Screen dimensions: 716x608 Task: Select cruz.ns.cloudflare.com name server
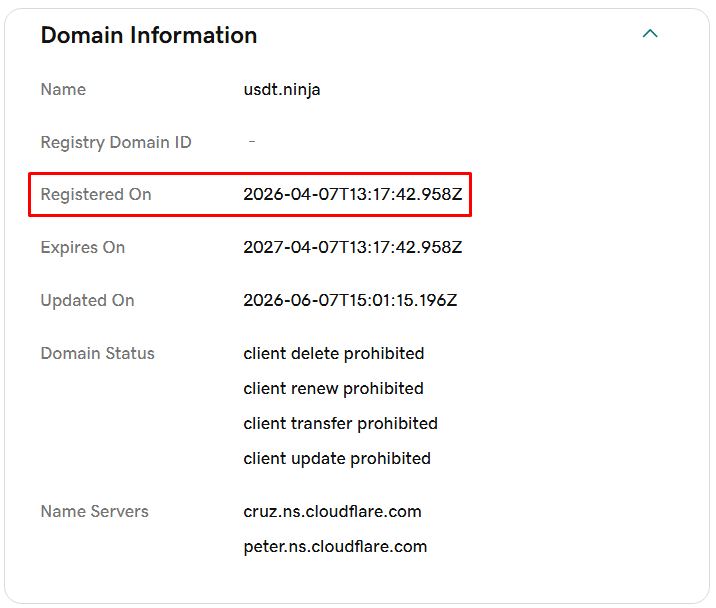(332, 512)
